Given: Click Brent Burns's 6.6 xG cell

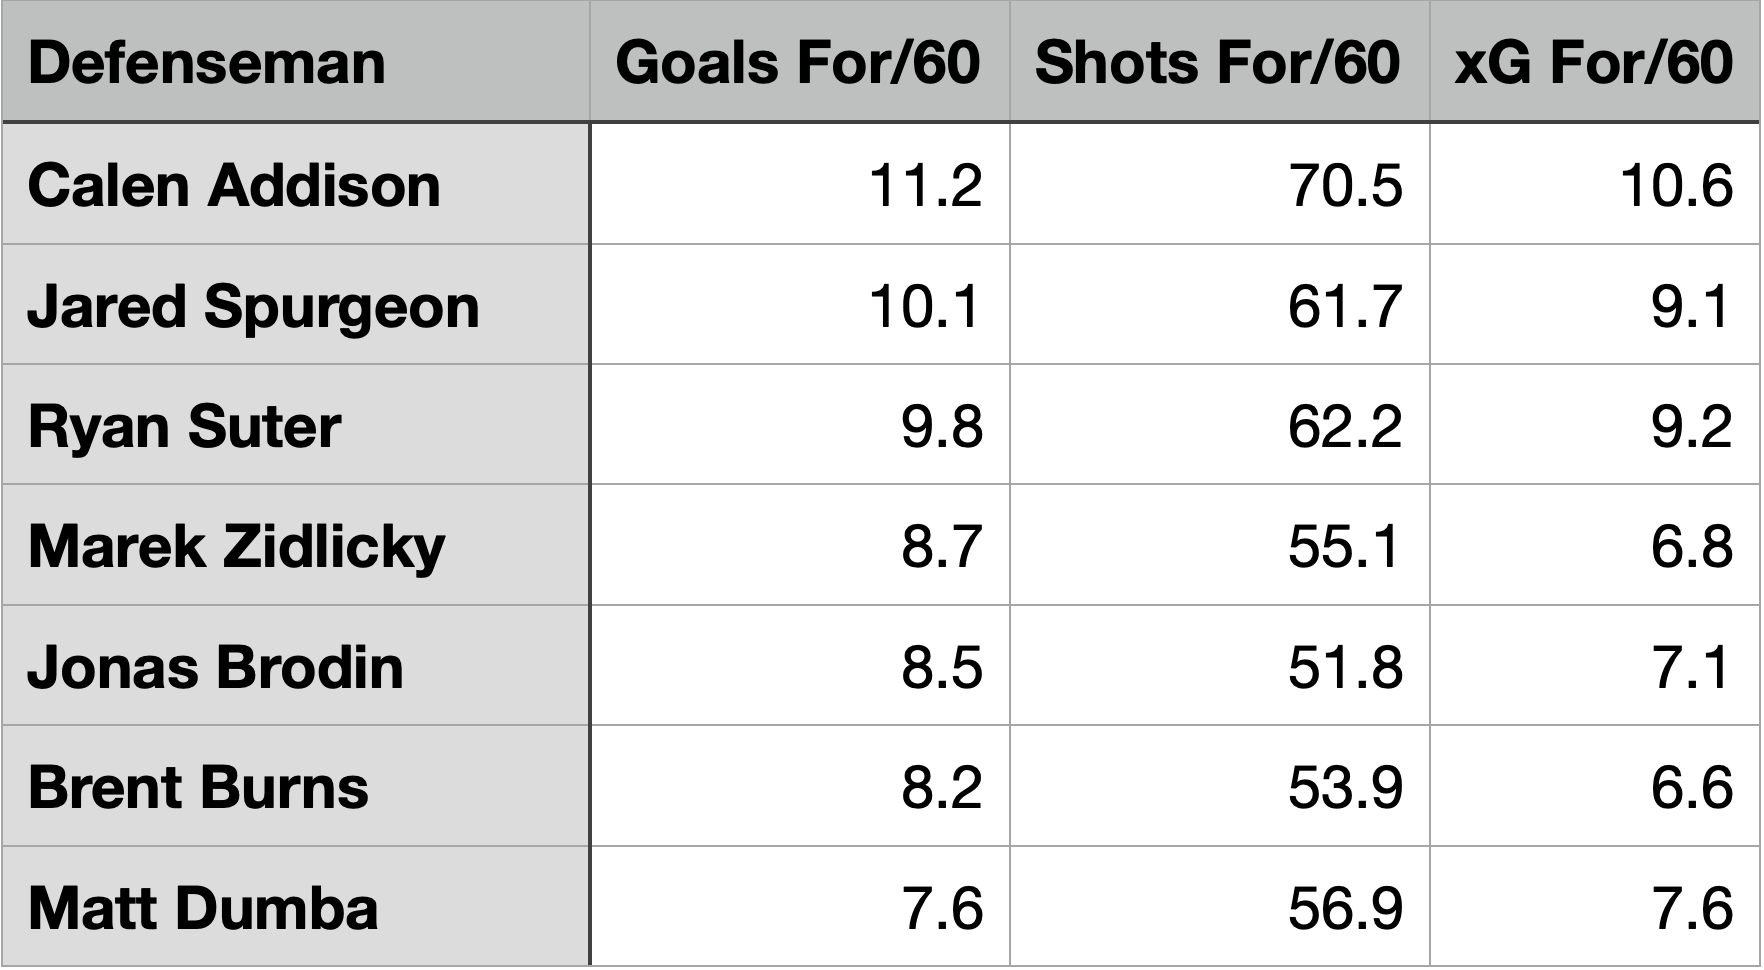Looking at the screenshot, I should (x=1691, y=788).
